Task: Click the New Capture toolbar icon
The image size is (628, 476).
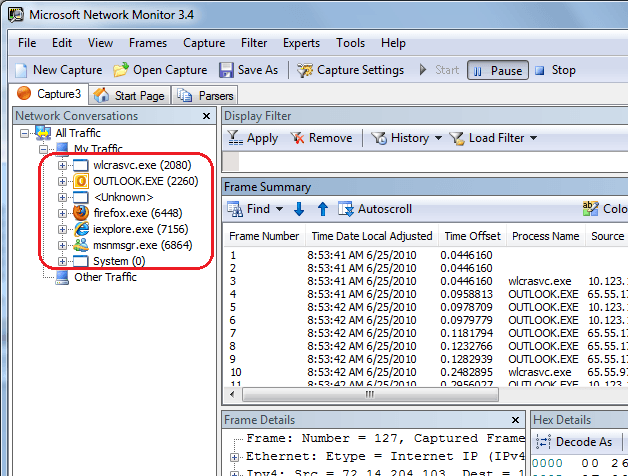Action: pyautogui.click(x=22, y=70)
